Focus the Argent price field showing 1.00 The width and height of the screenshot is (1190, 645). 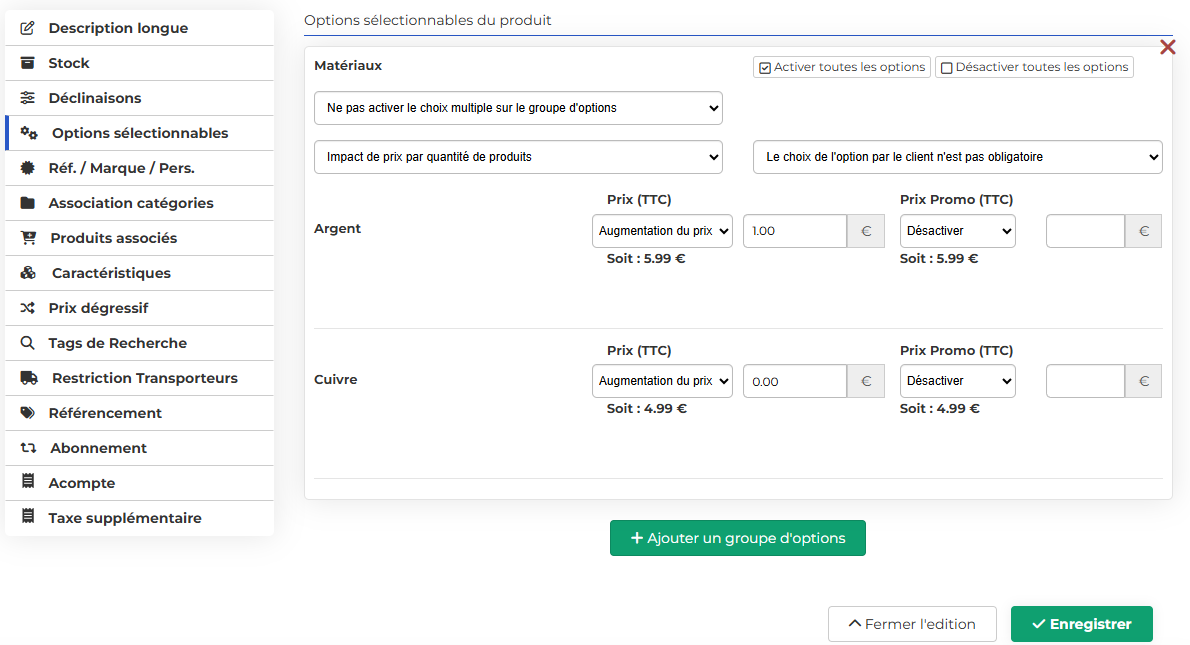coord(795,231)
